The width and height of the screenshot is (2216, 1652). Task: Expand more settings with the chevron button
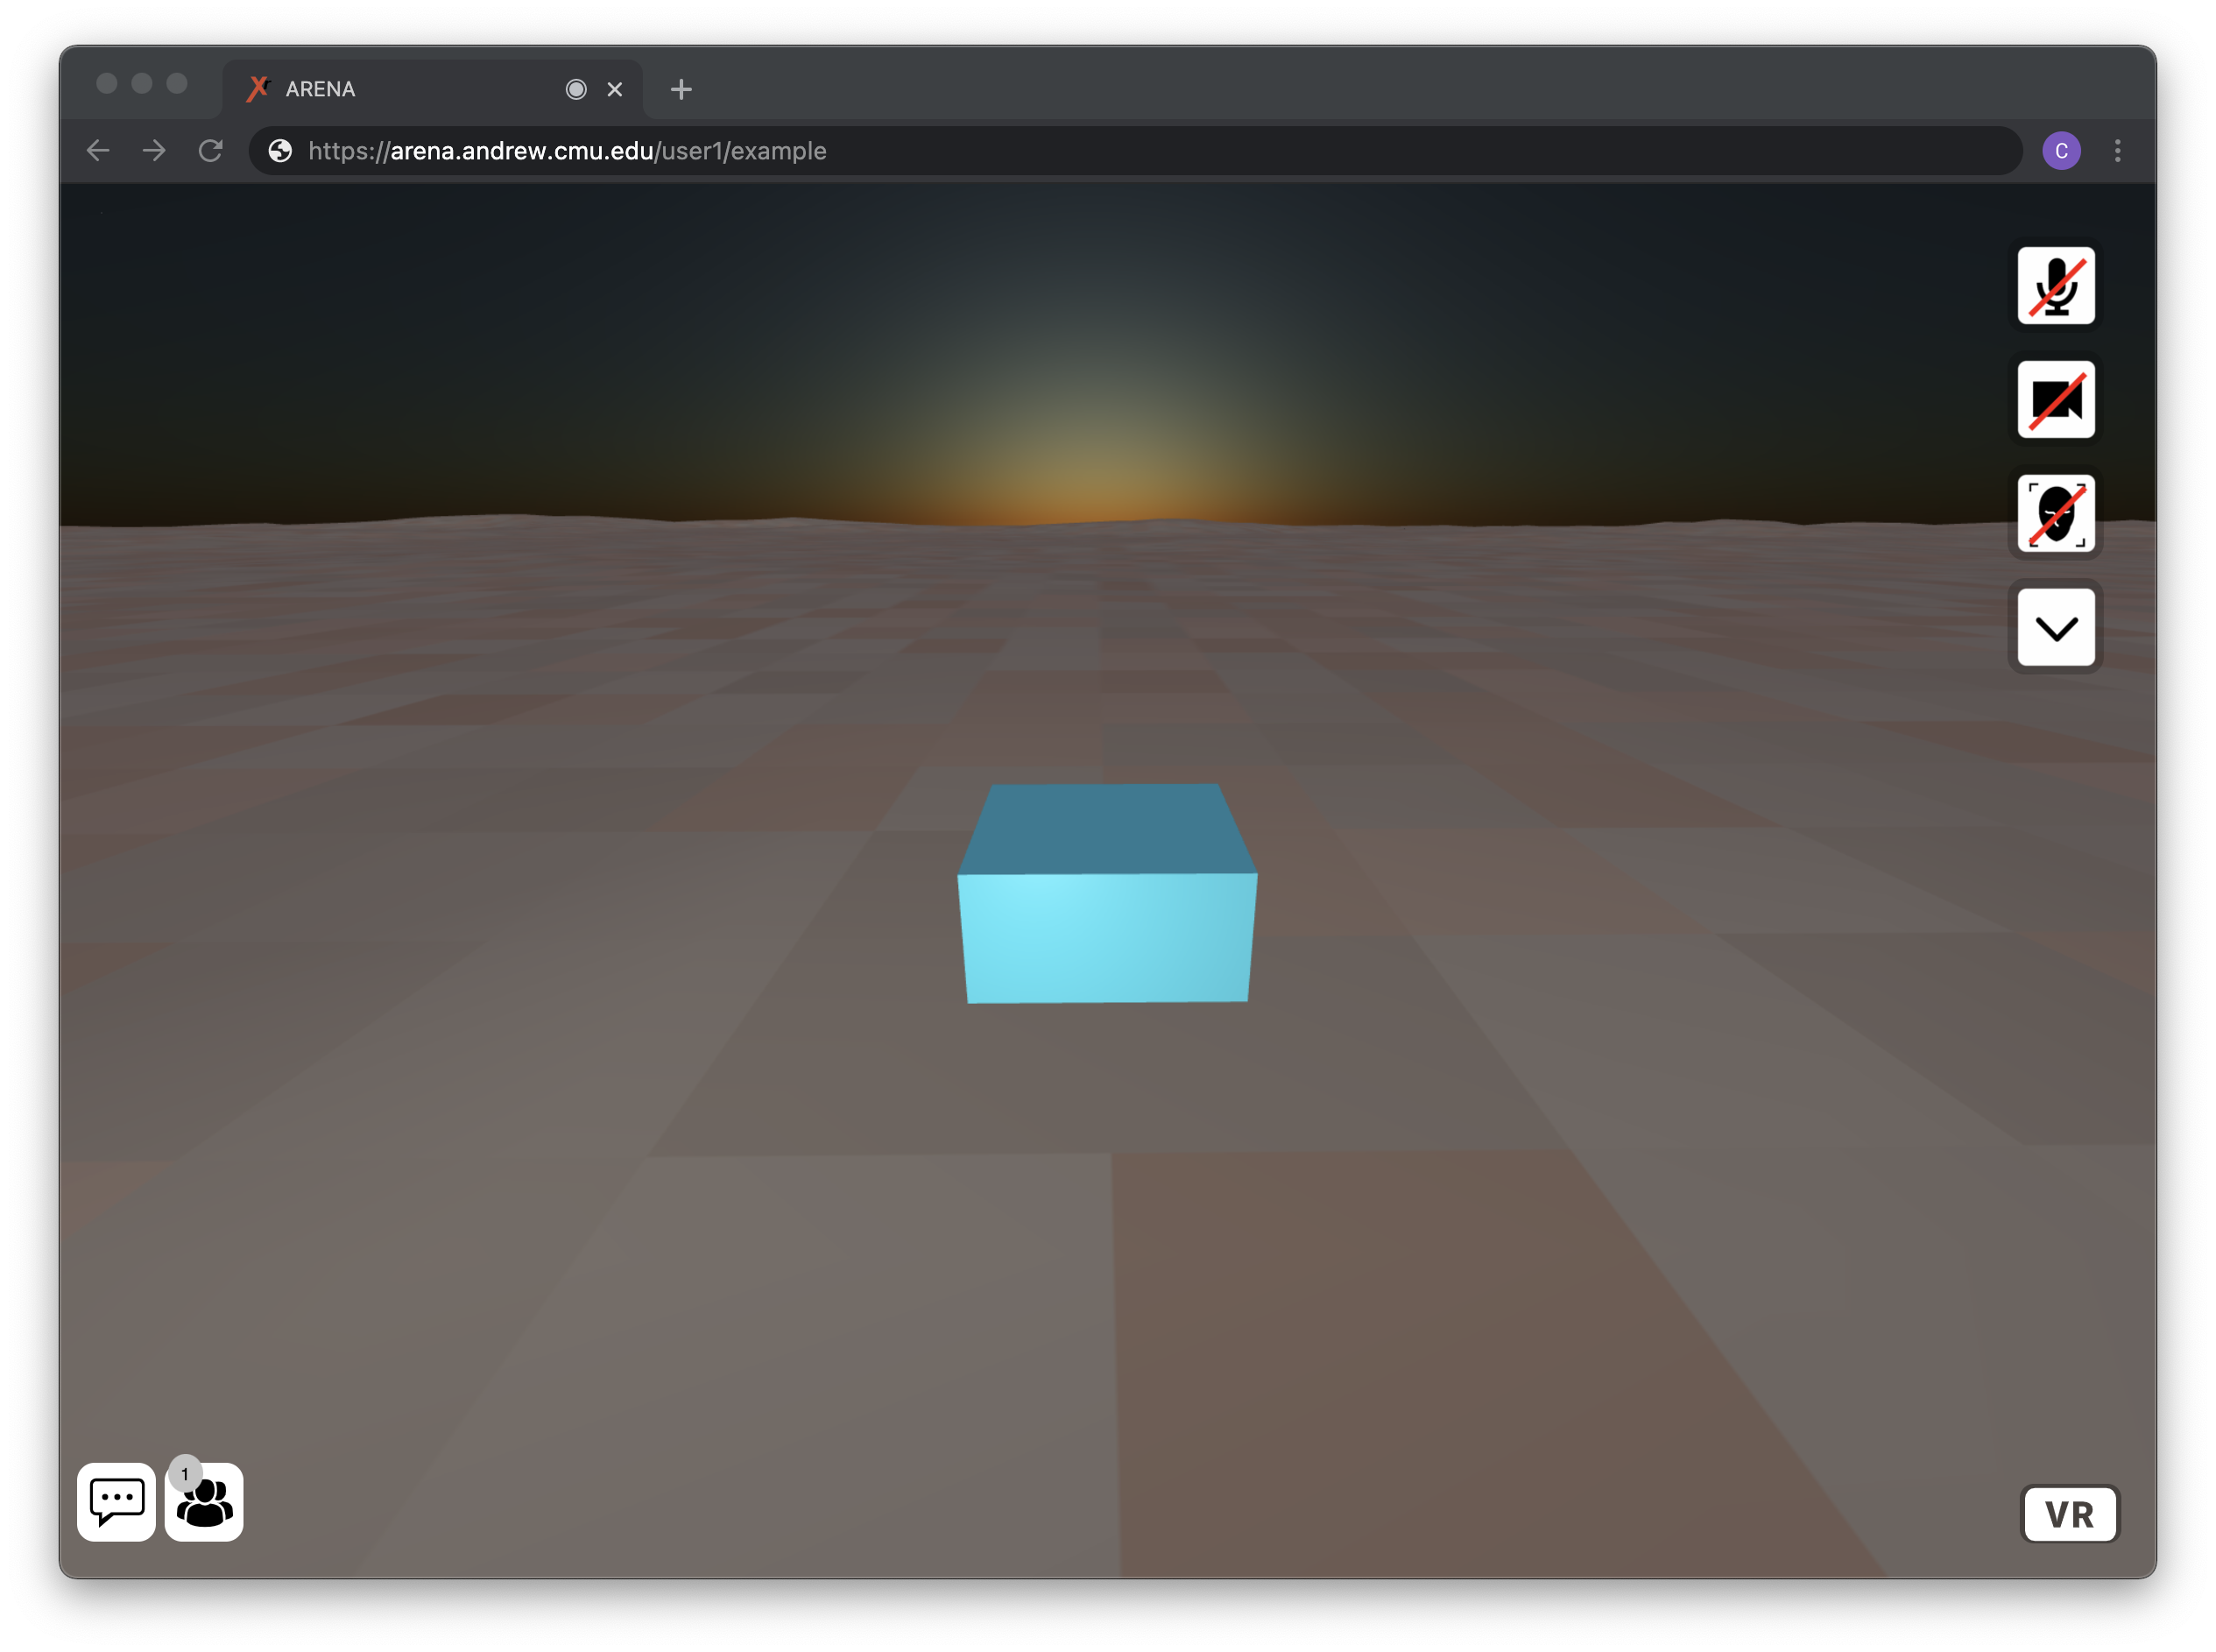pyautogui.click(x=2055, y=628)
